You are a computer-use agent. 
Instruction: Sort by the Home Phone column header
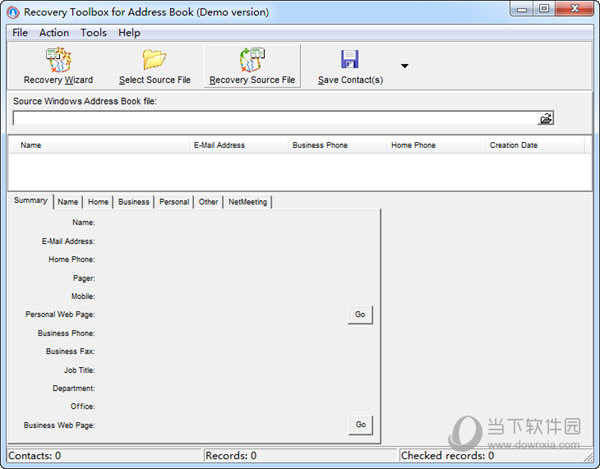[x=435, y=145]
